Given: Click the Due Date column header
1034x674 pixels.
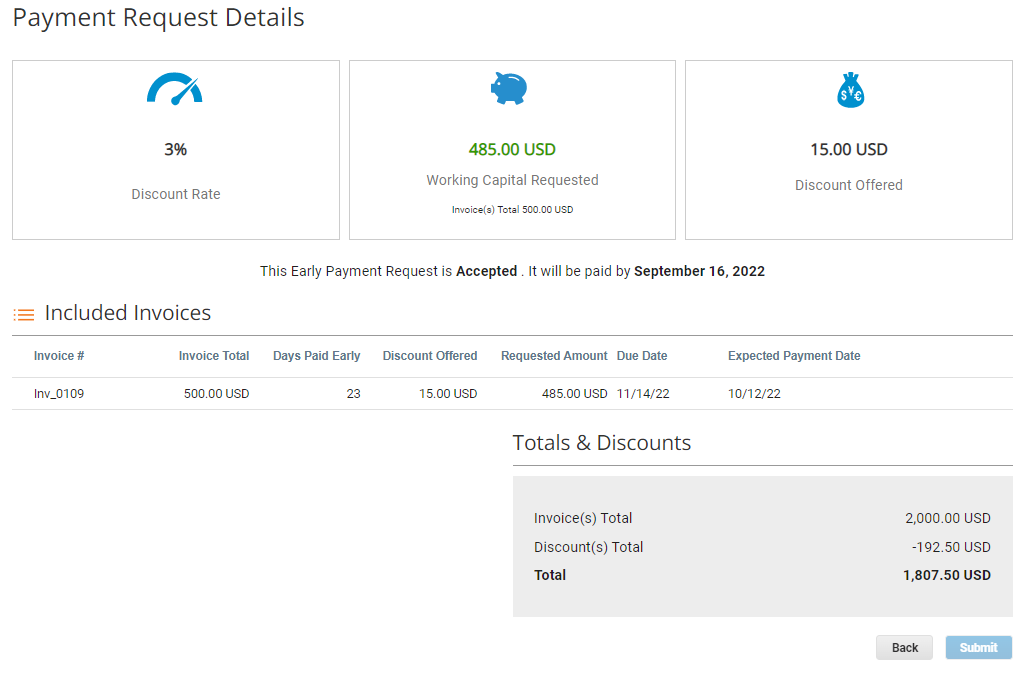Looking at the screenshot, I should pos(642,356).
